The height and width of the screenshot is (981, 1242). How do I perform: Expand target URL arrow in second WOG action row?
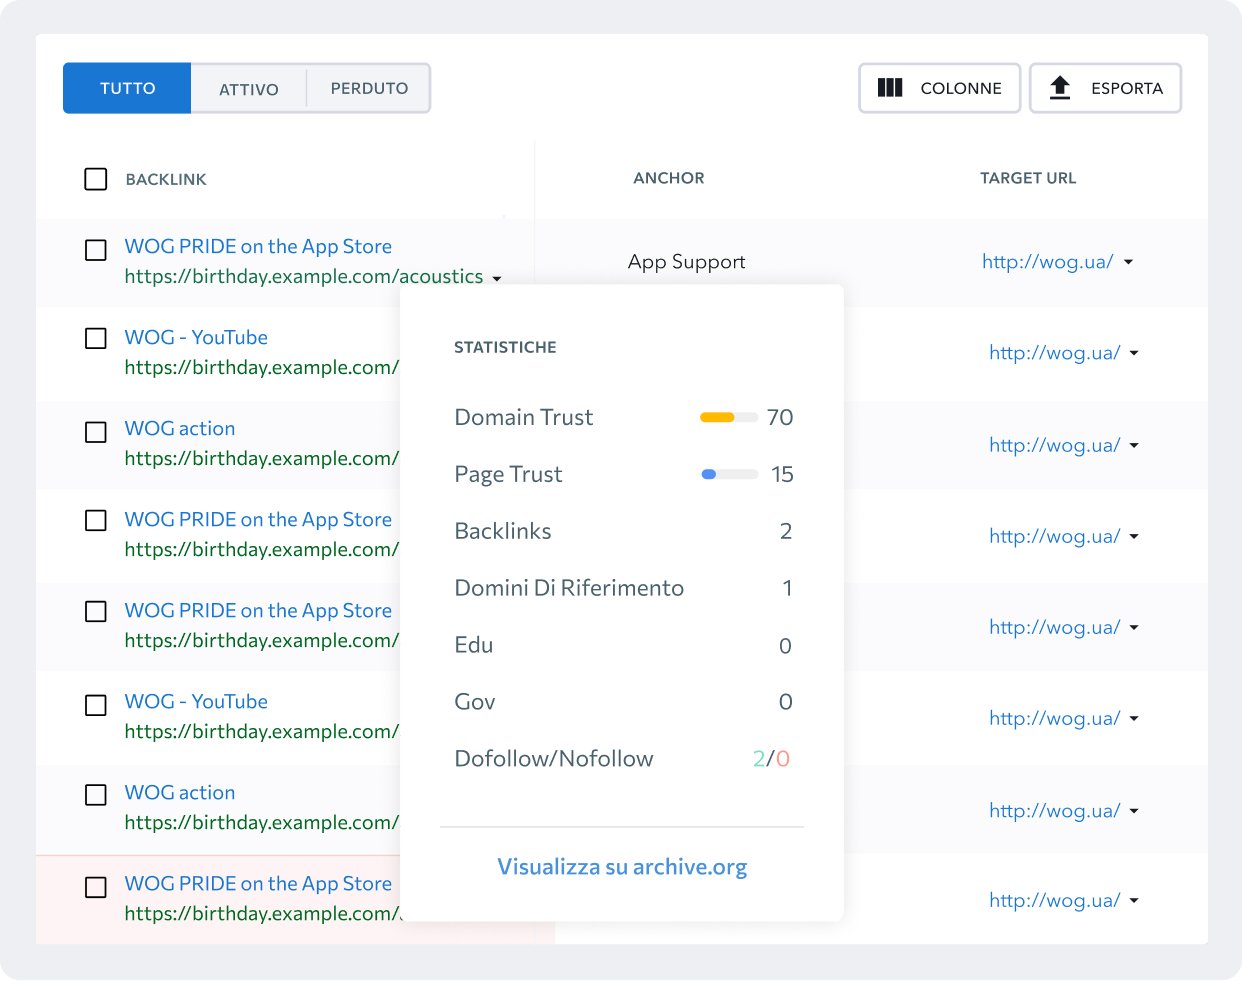point(1134,811)
